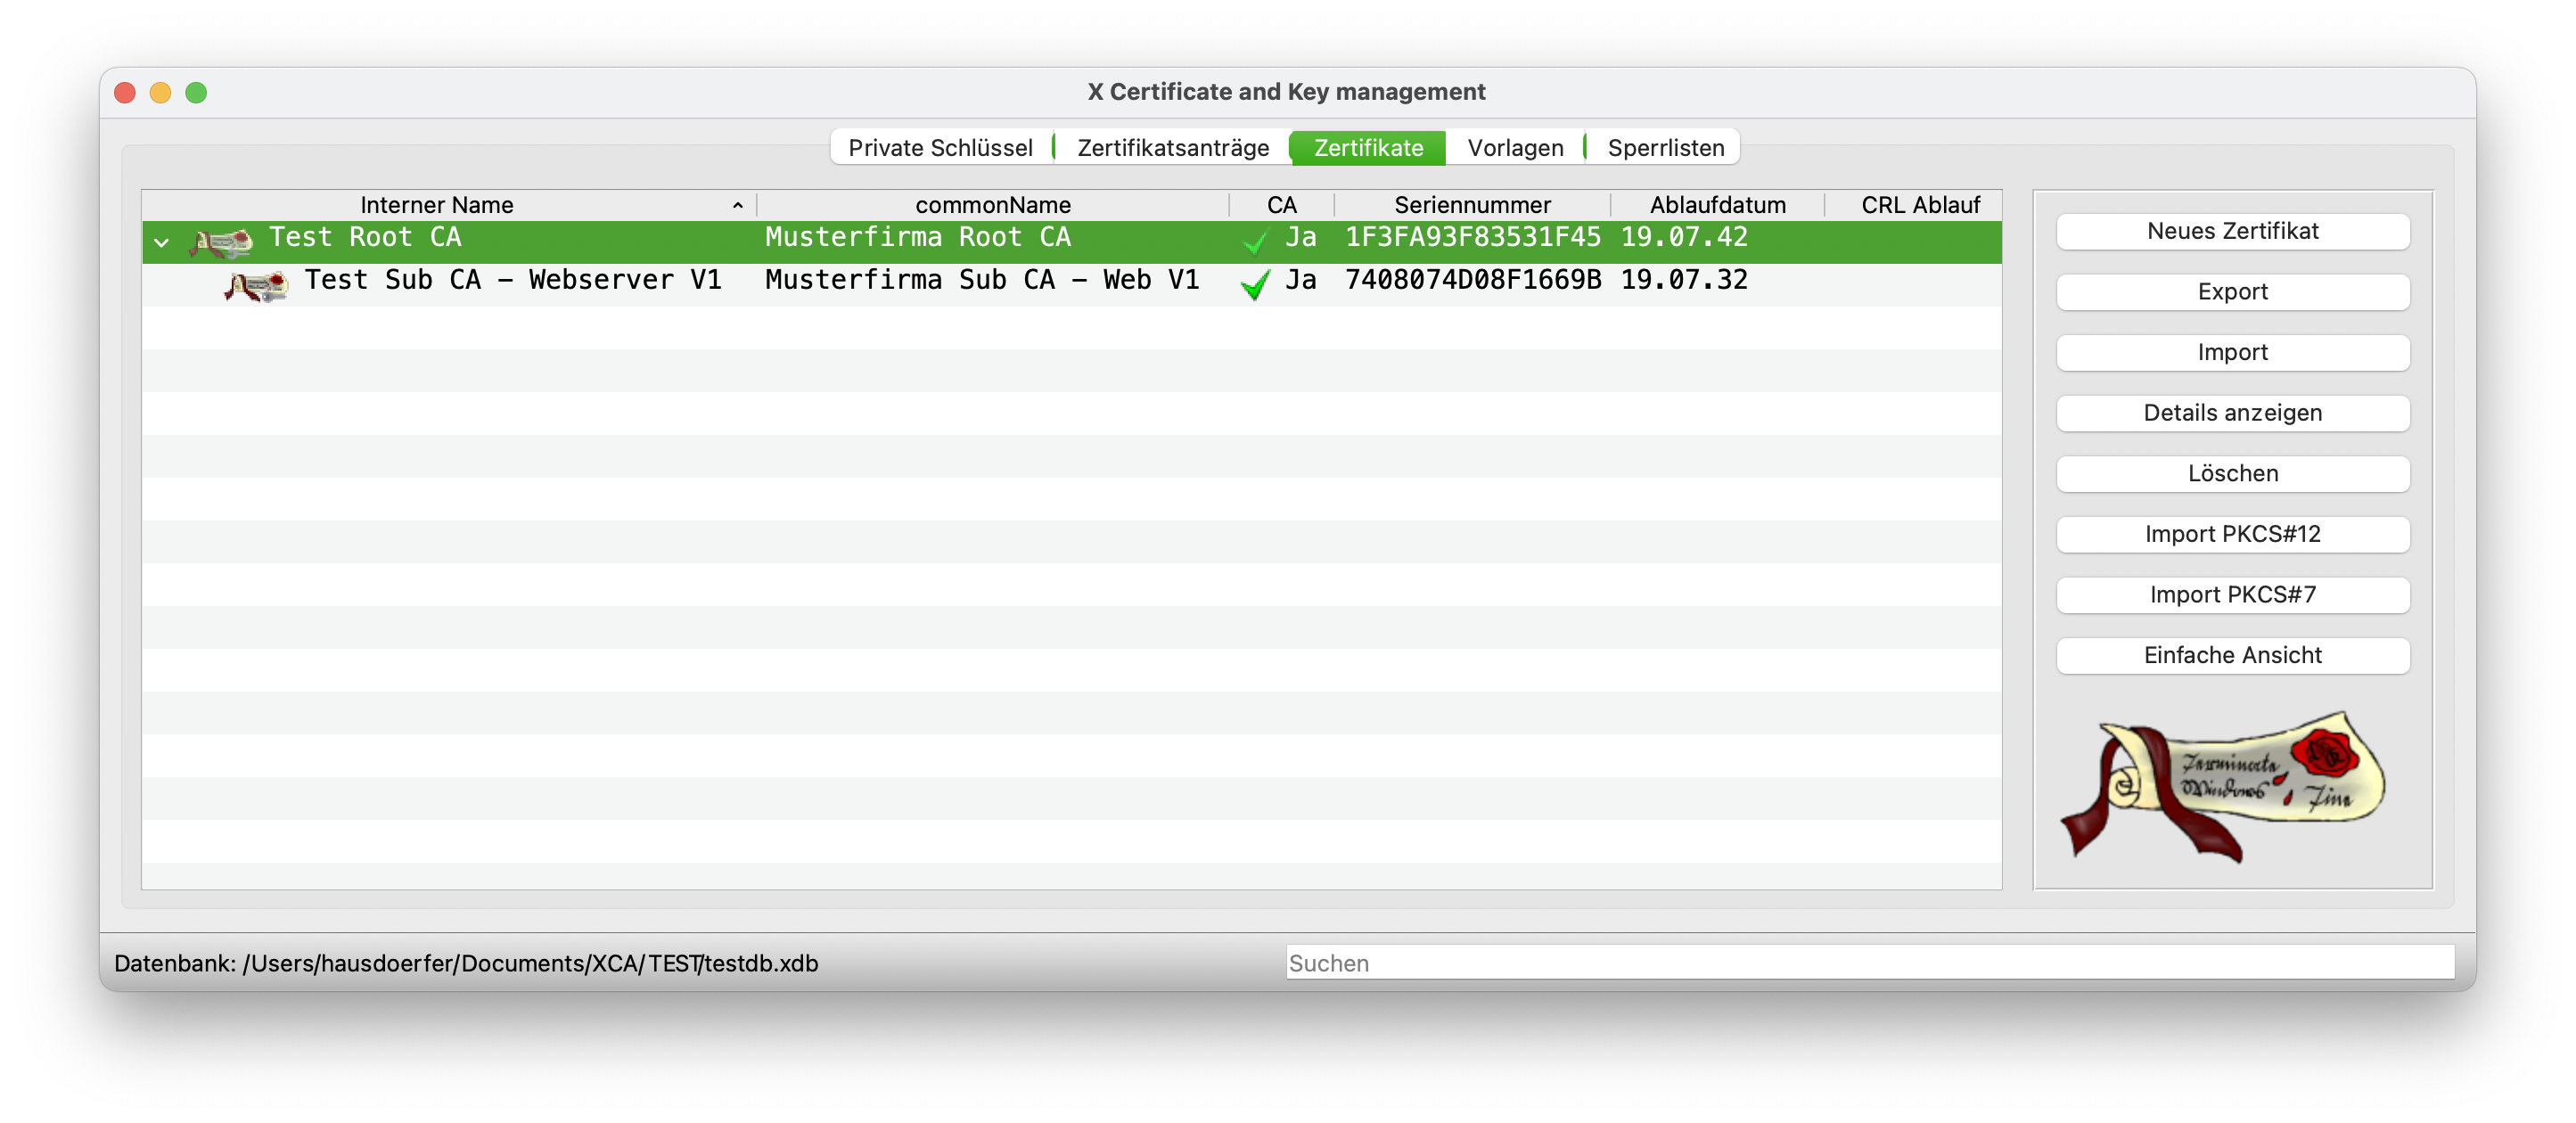Screen dimensions: 2576x1123
Task: Click Details anzeigen button
Action: (x=2231, y=413)
